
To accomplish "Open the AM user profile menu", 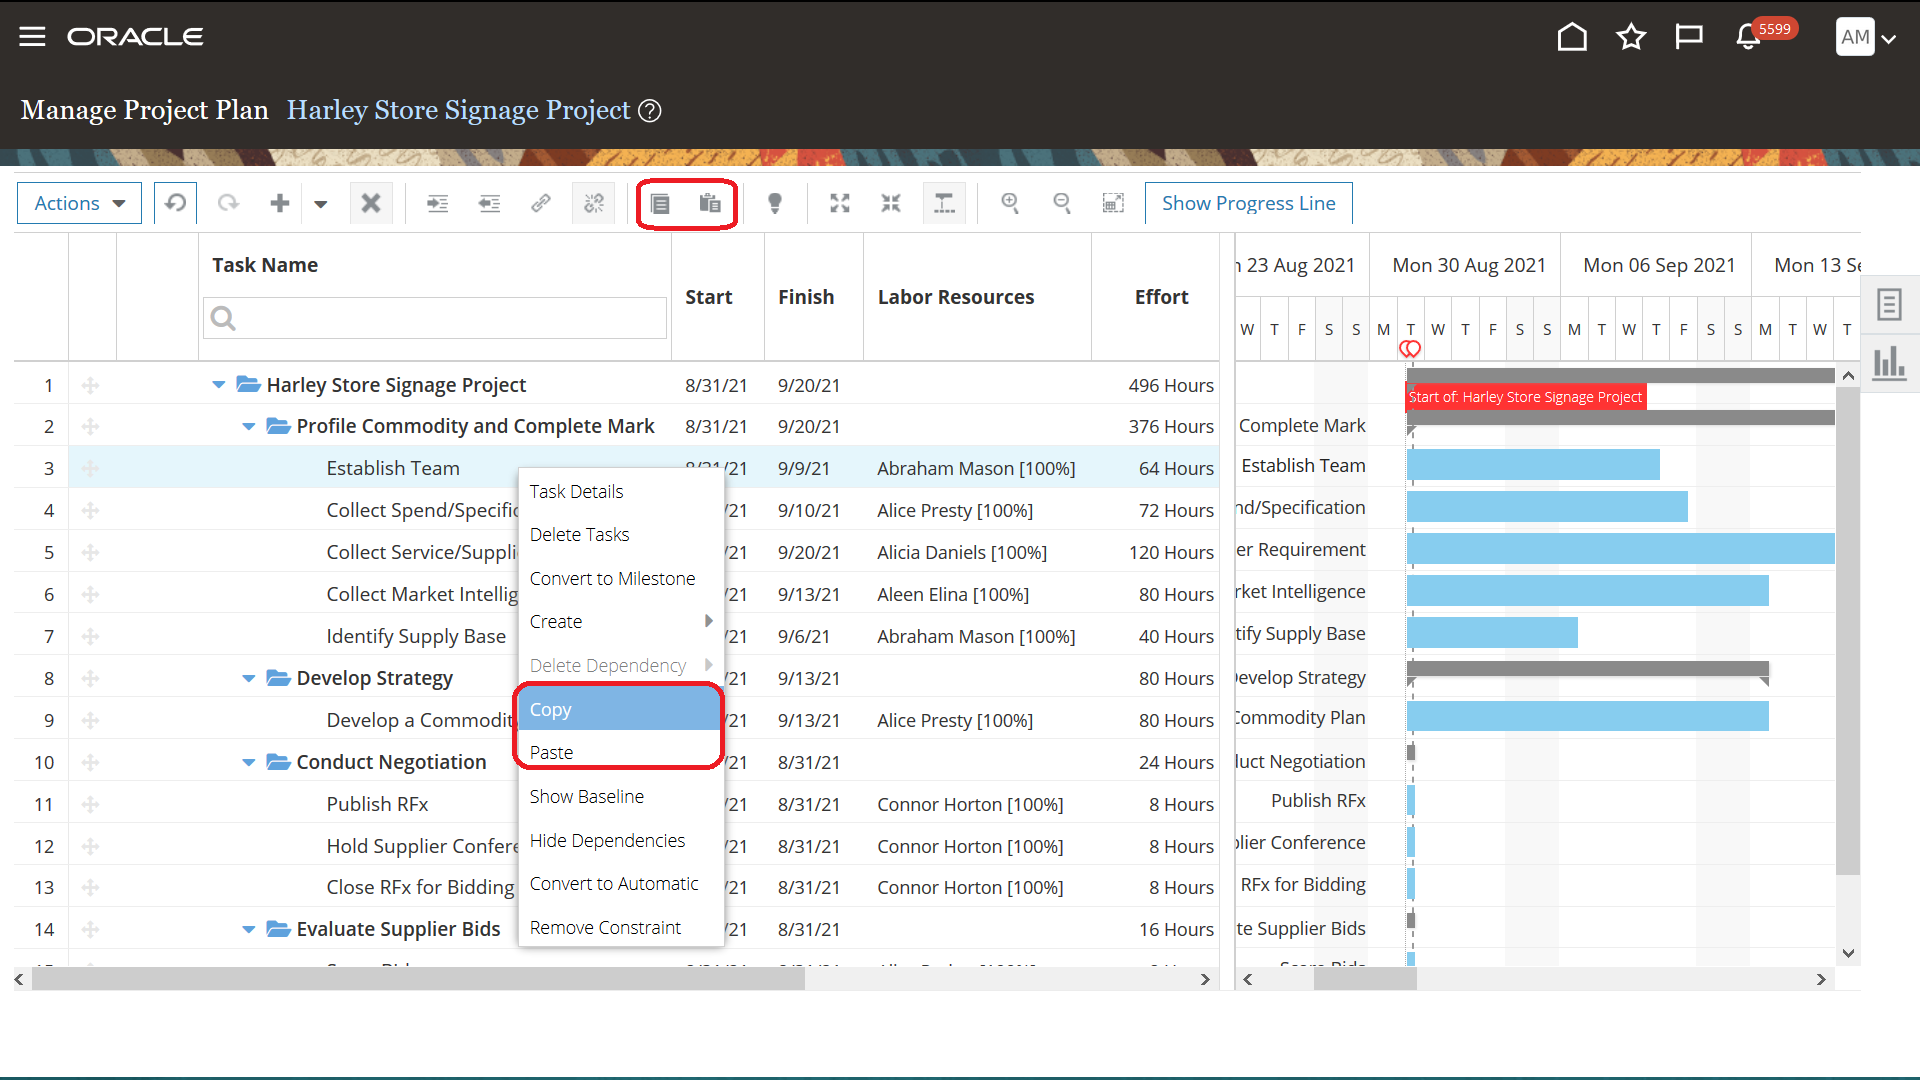I will click(x=1866, y=38).
